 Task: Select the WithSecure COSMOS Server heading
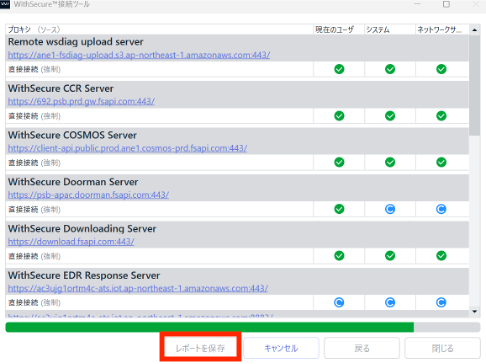72,135
